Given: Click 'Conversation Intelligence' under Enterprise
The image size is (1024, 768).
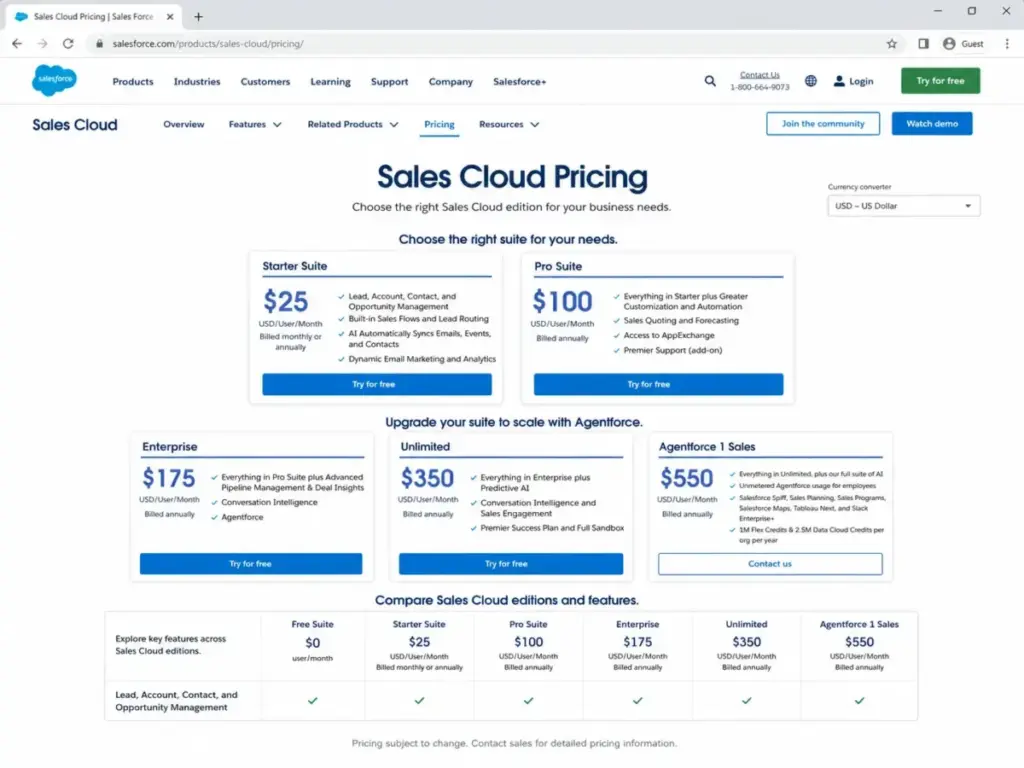Looking at the screenshot, I should [x=269, y=502].
